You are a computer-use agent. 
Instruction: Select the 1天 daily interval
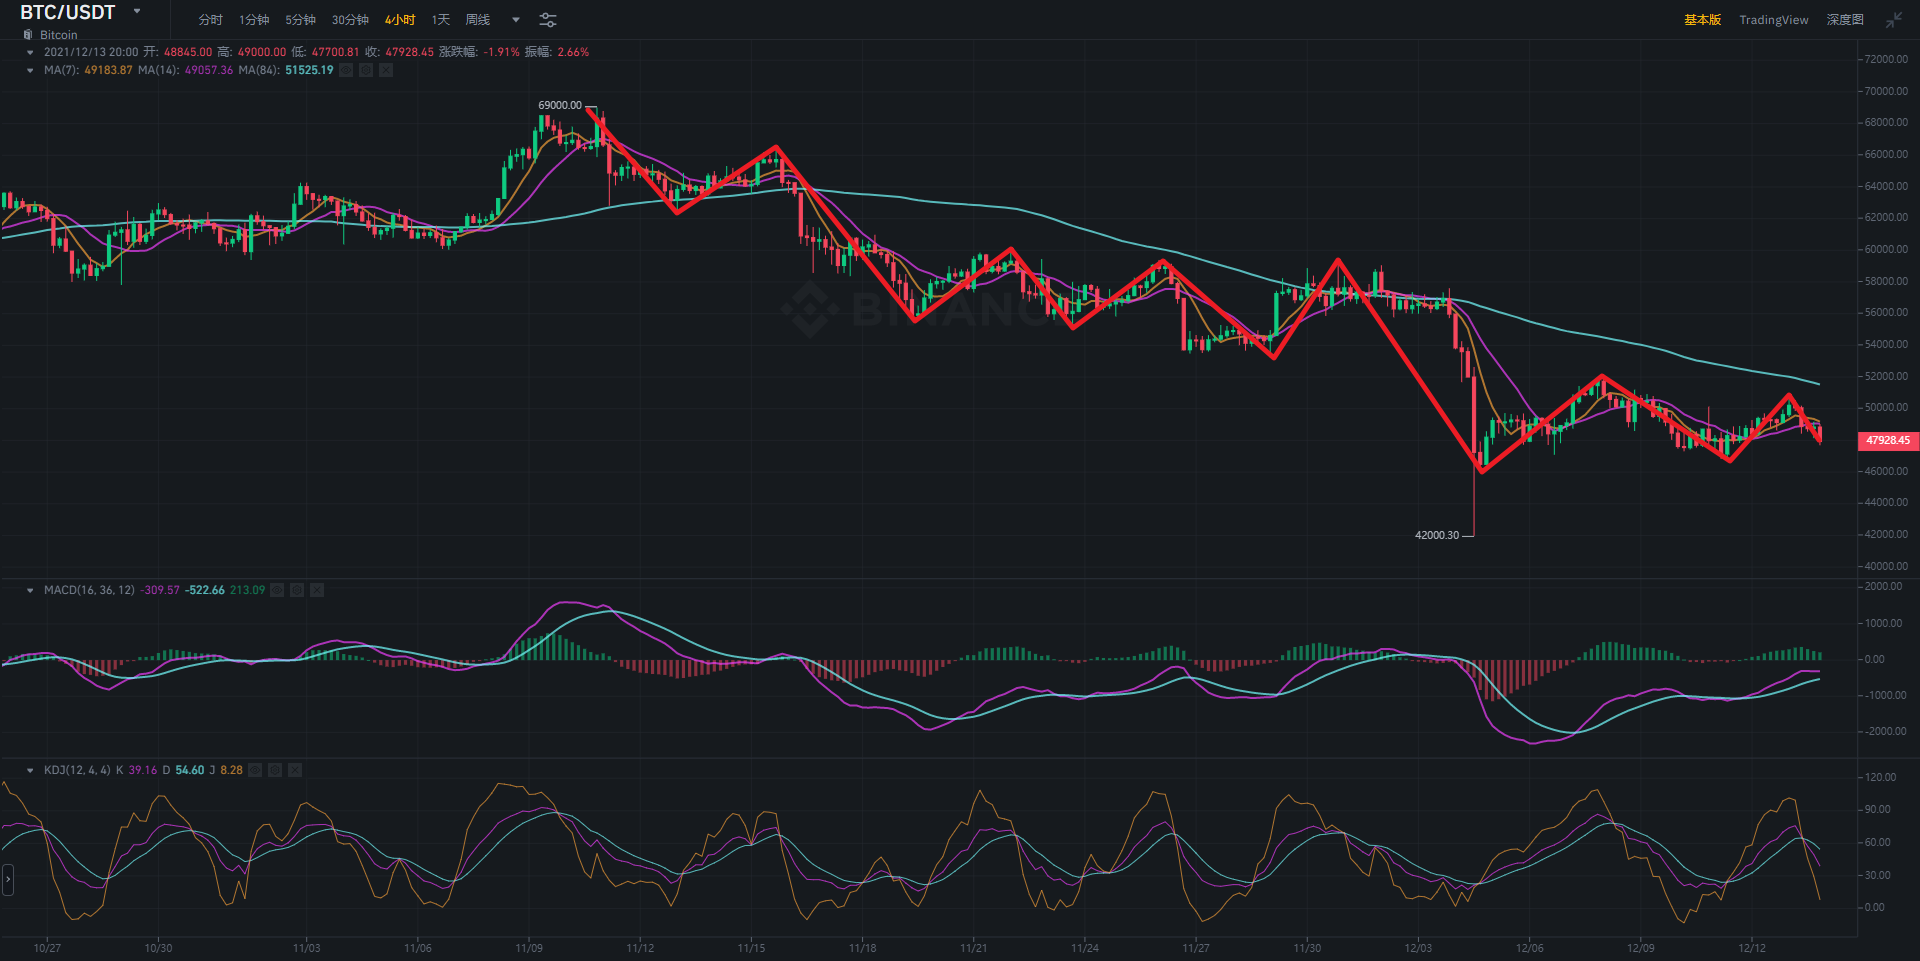click(x=440, y=20)
